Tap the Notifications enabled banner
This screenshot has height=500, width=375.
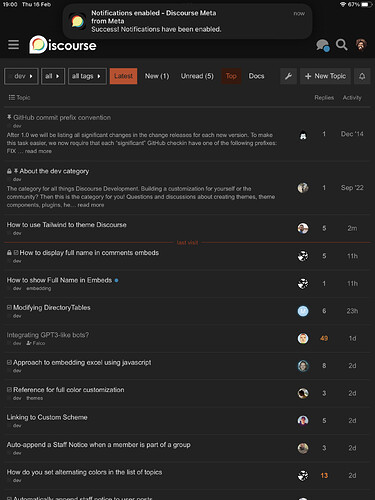tap(187, 21)
